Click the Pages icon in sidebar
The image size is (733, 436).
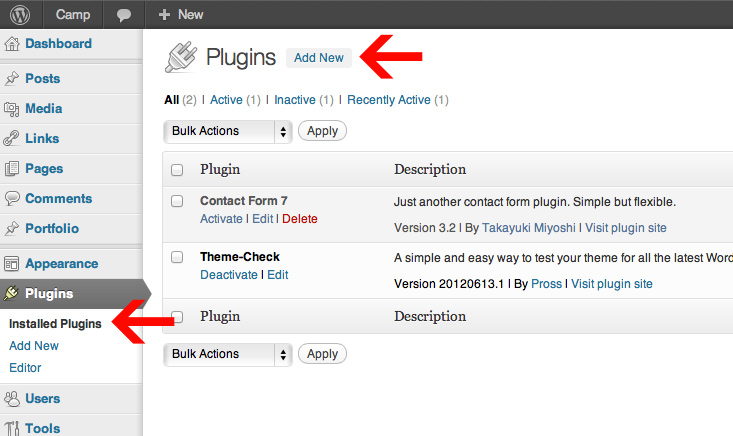click(x=12, y=169)
